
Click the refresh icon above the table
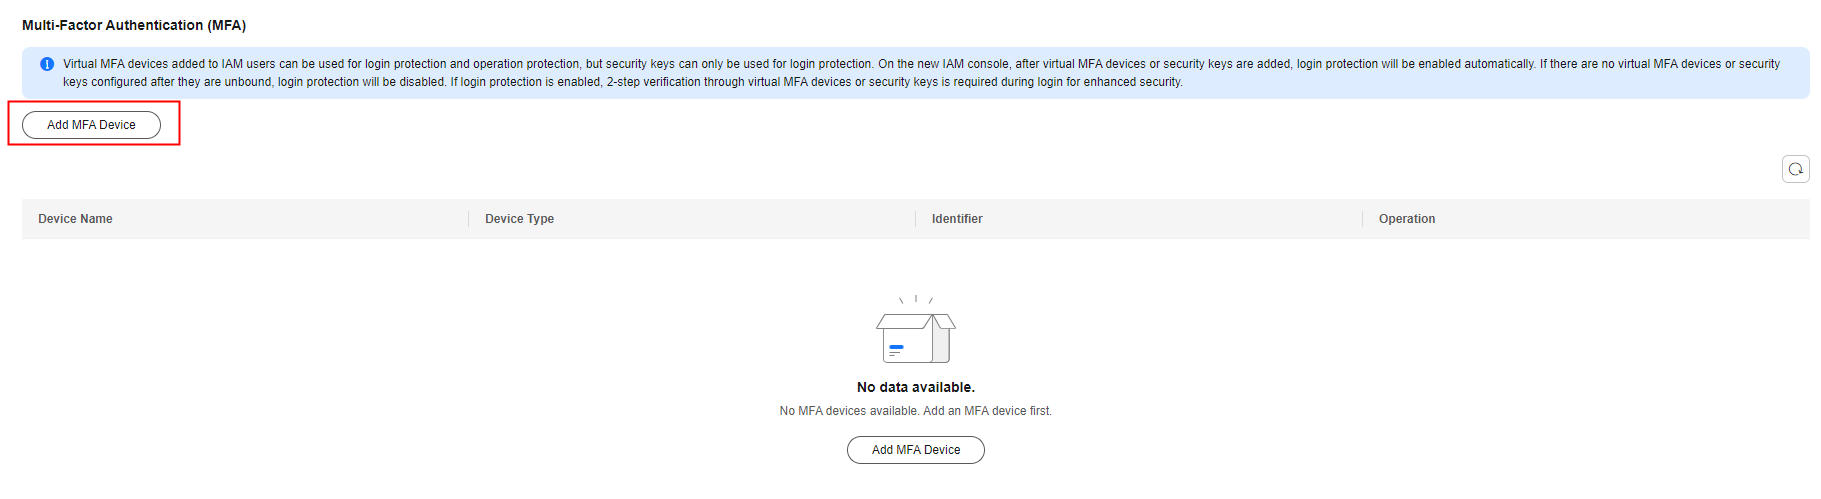click(1795, 169)
